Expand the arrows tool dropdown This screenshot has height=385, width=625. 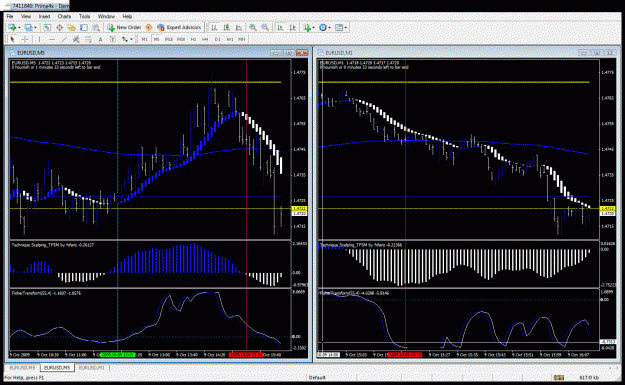[x=131, y=39]
